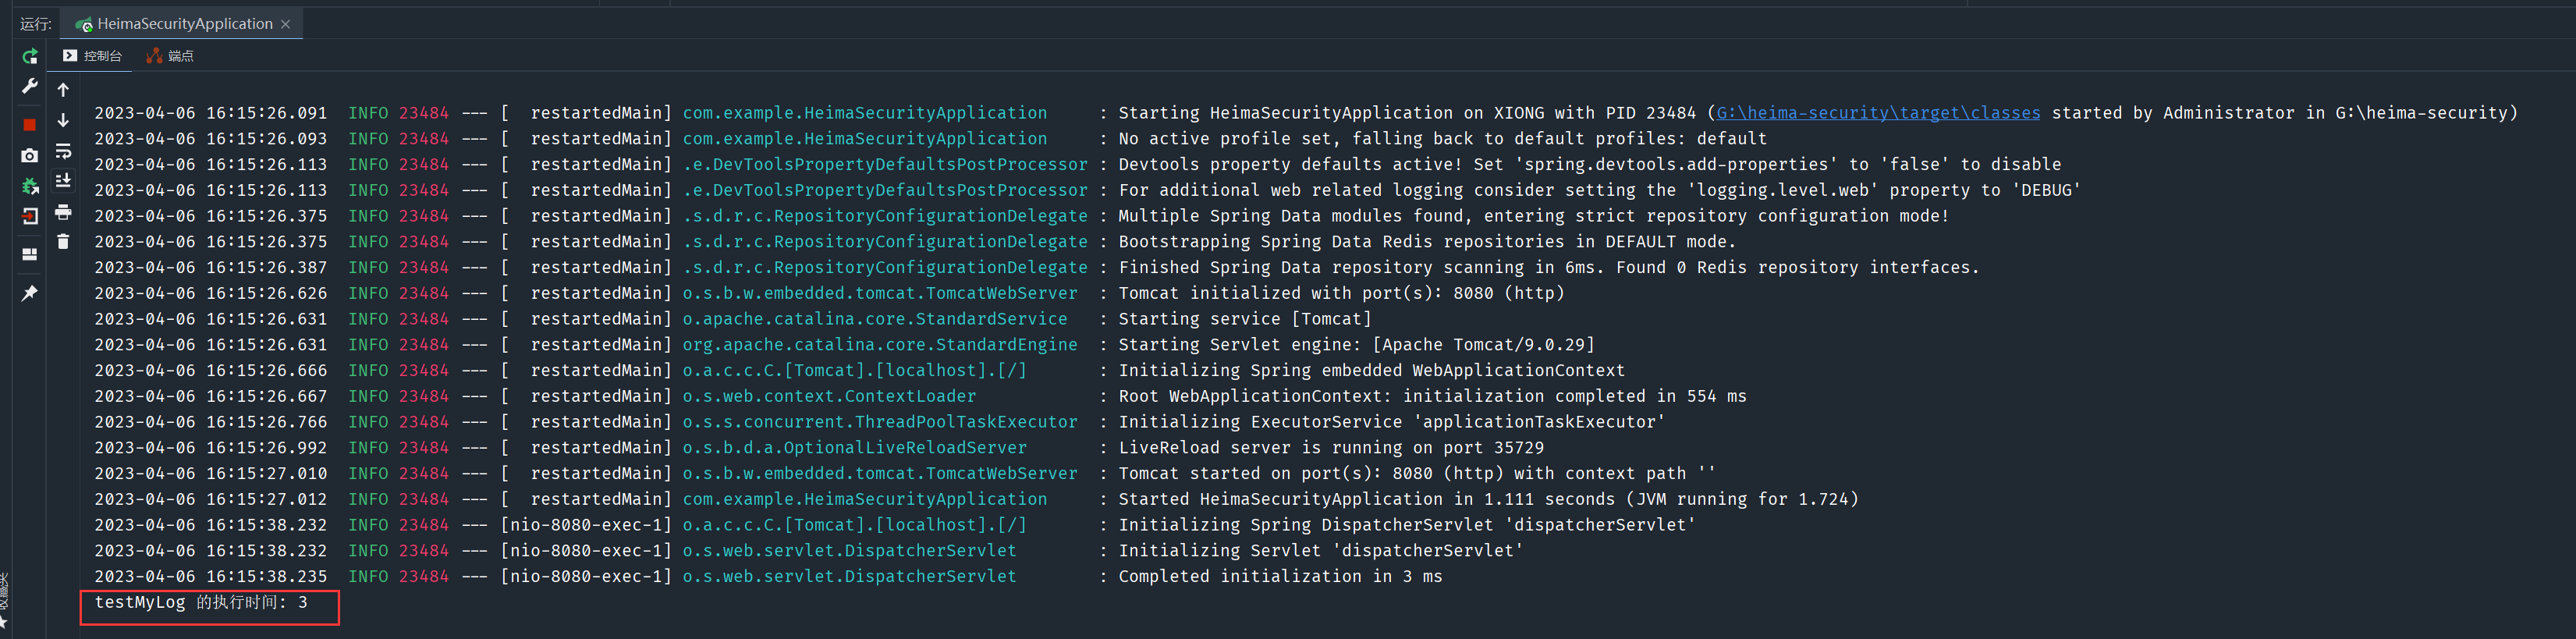Stop the running application with the red square
The image size is (2576, 639).
tap(30, 125)
